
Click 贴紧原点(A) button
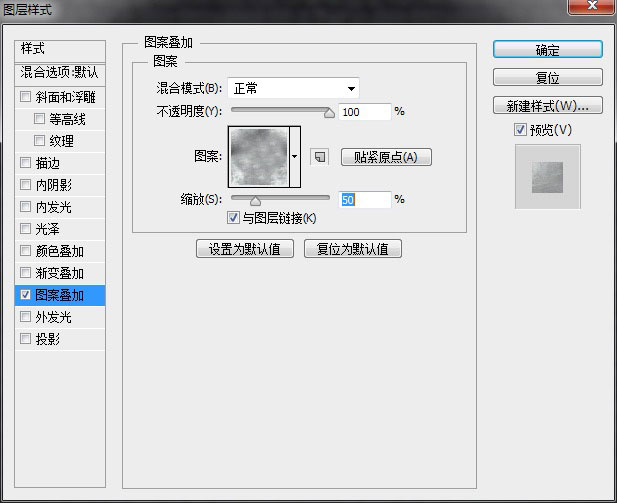[x=386, y=157]
